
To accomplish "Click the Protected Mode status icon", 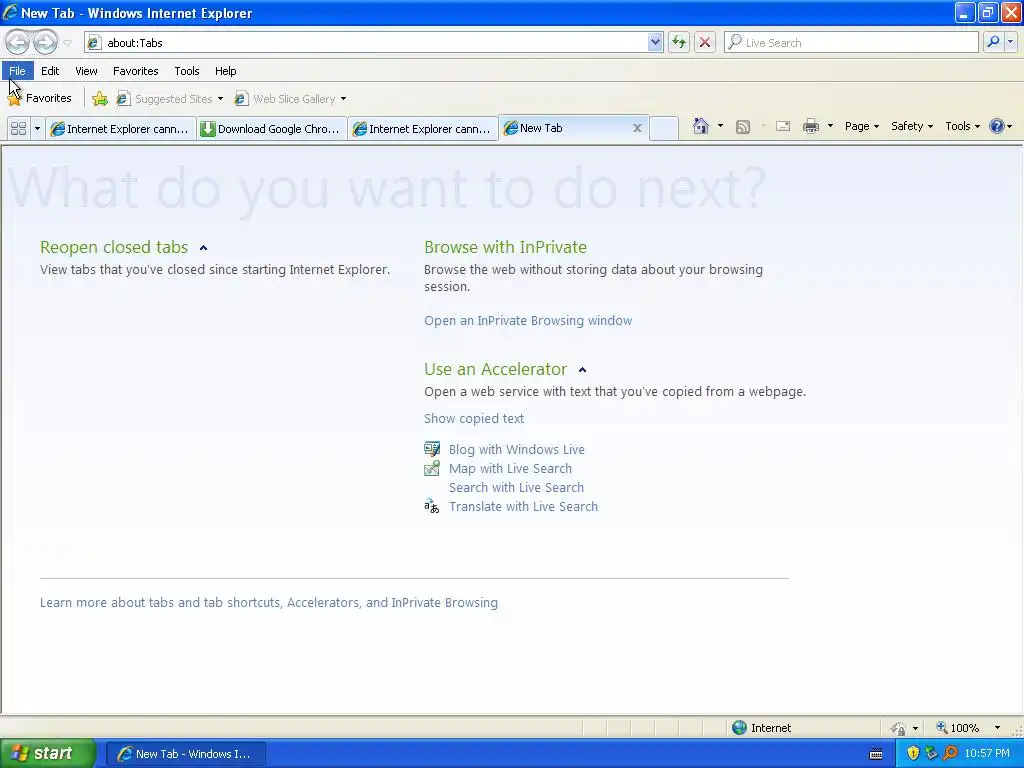I will click(x=898, y=728).
